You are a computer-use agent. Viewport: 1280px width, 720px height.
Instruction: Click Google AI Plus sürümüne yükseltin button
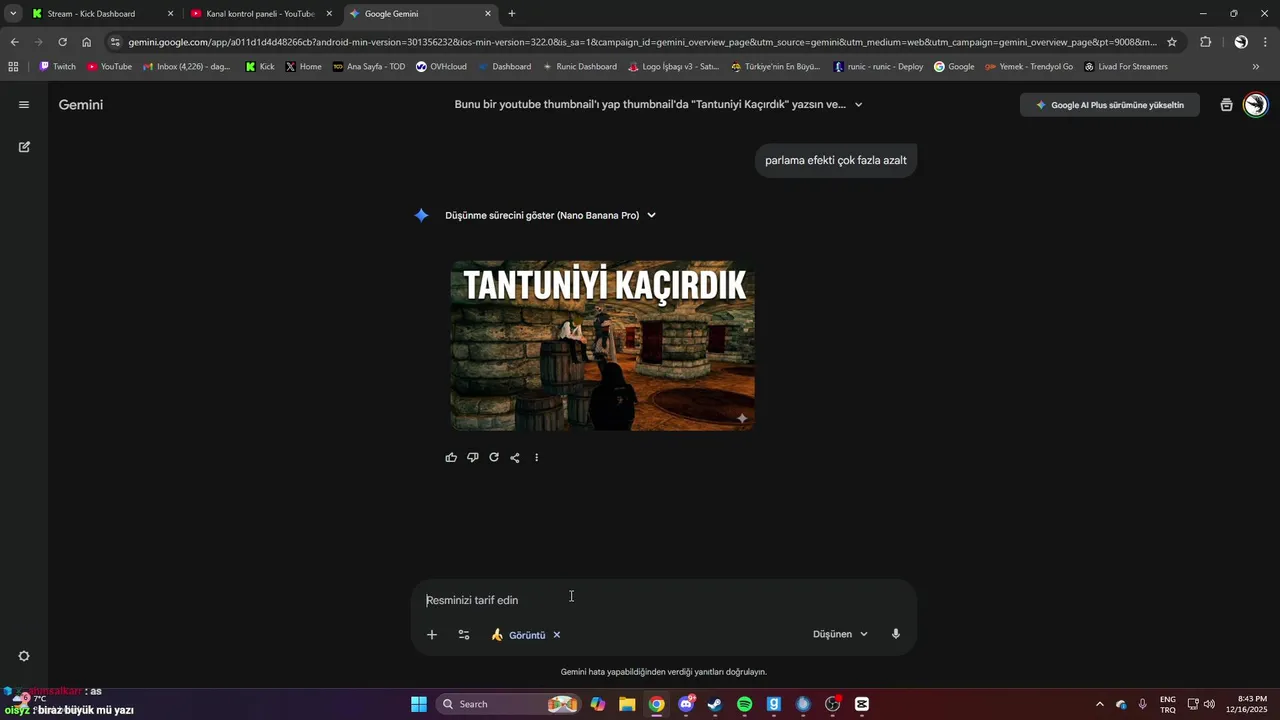(x=1110, y=105)
